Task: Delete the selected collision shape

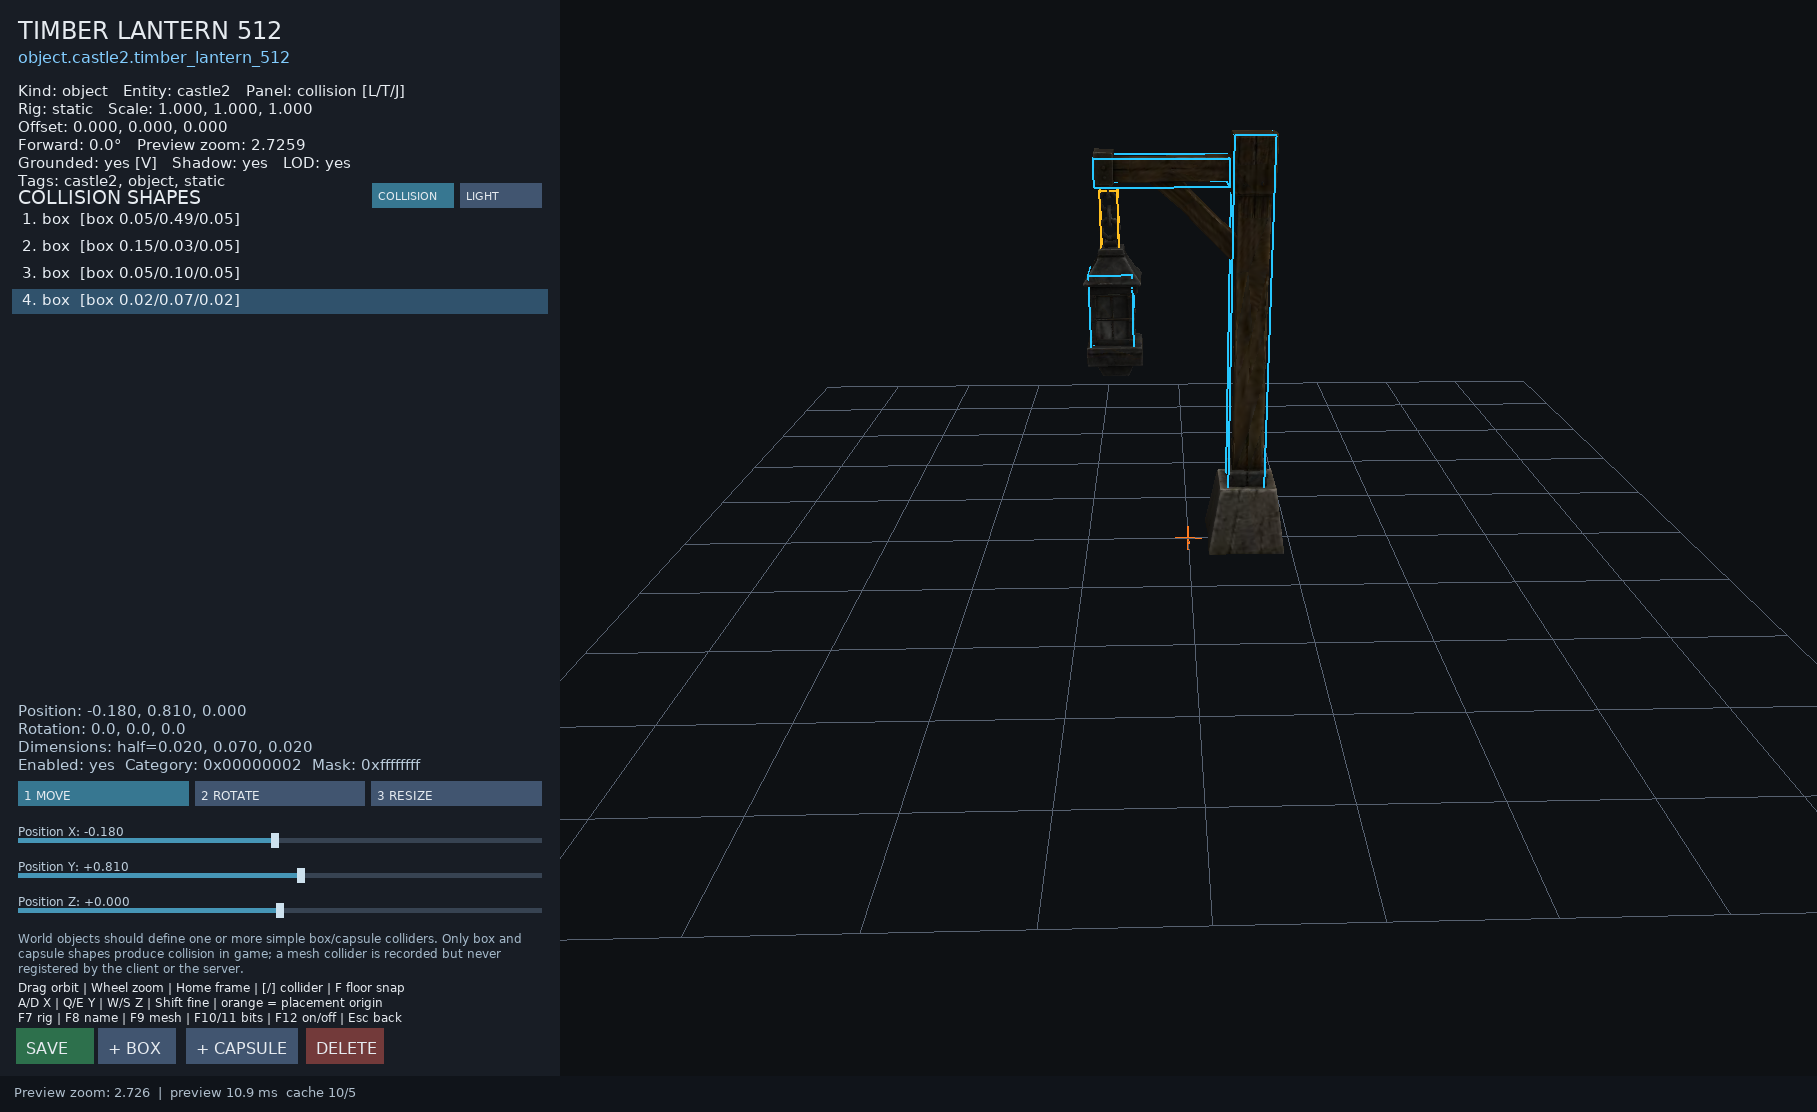Action: coord(345,1047)
